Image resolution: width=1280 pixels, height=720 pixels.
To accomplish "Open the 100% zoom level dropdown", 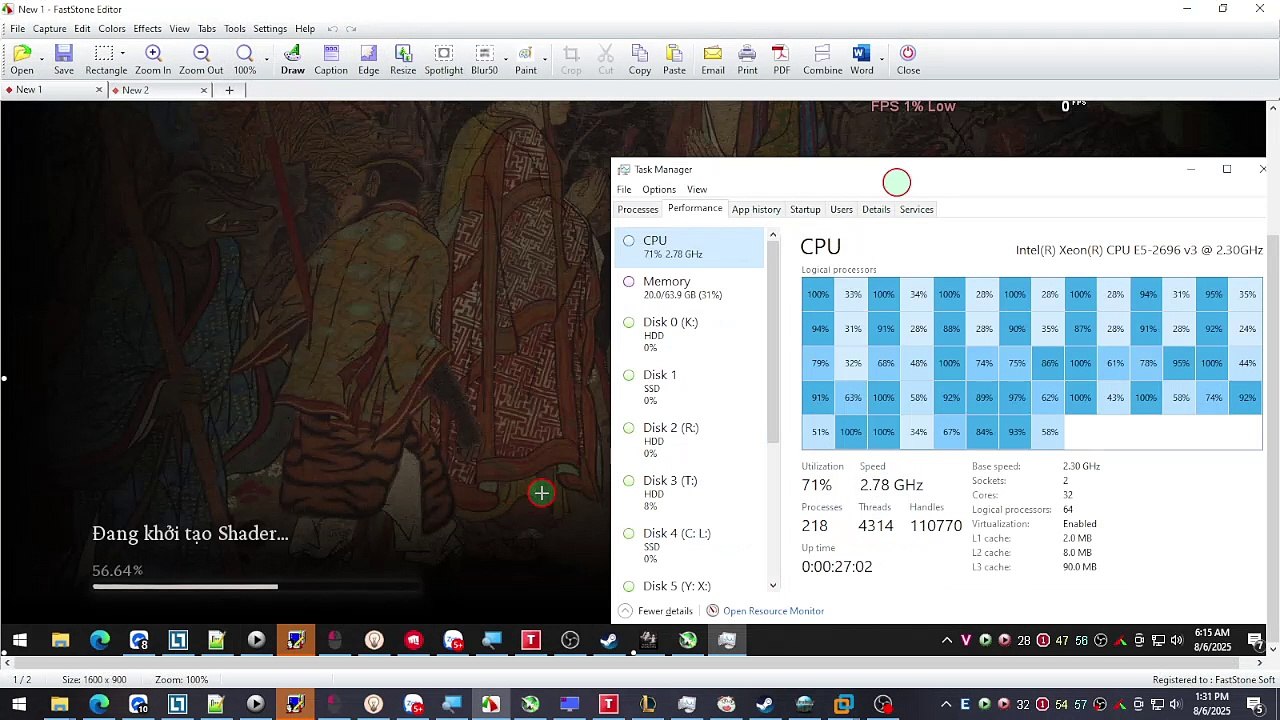I will 267,60.
